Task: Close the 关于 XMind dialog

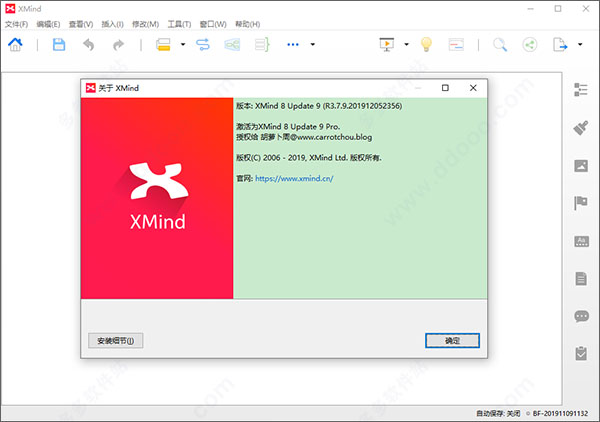Action: point(475,88)
